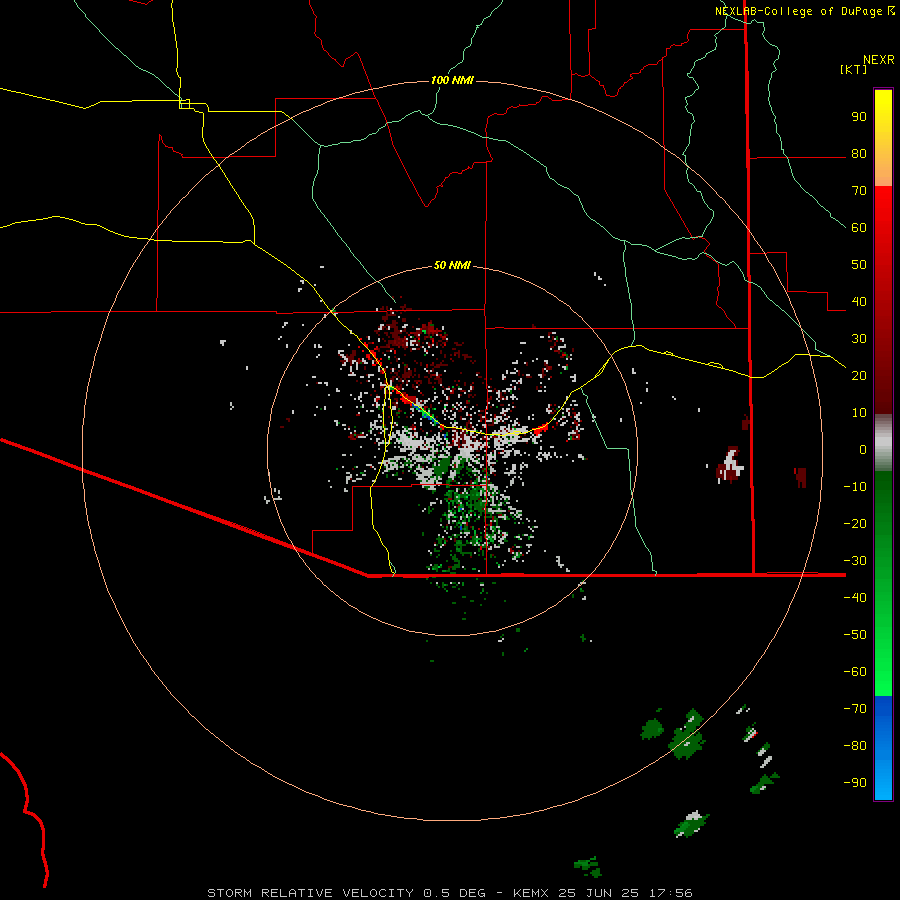This screenshot has width=900, height=900.
Task: Select the 70 value on the velocity scale
Action: (859, 191)
